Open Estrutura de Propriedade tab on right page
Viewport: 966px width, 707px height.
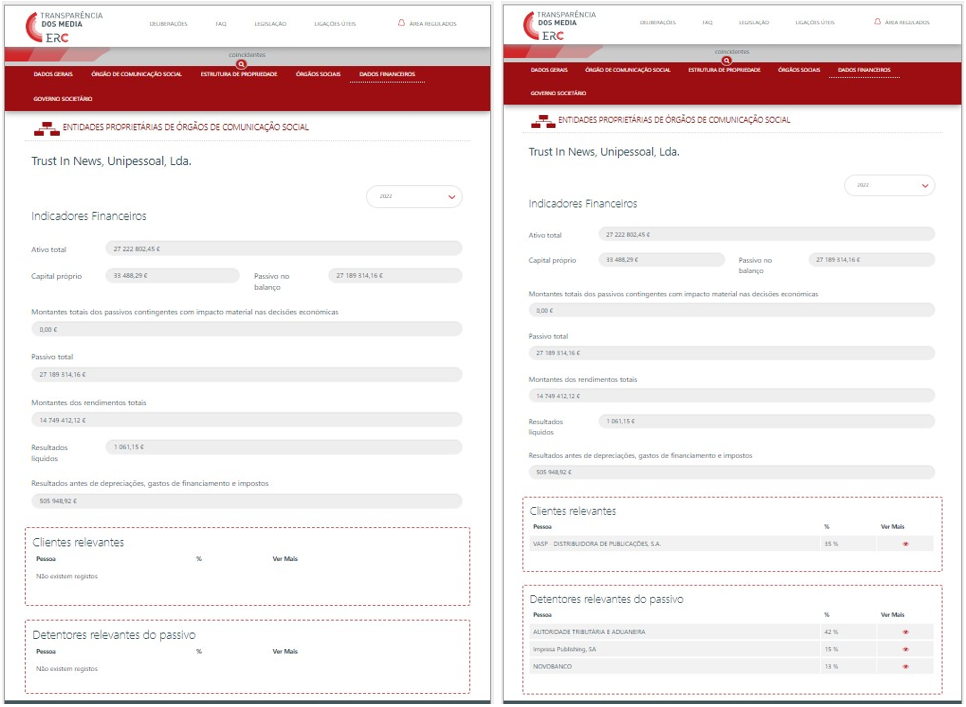coord(724,70)
